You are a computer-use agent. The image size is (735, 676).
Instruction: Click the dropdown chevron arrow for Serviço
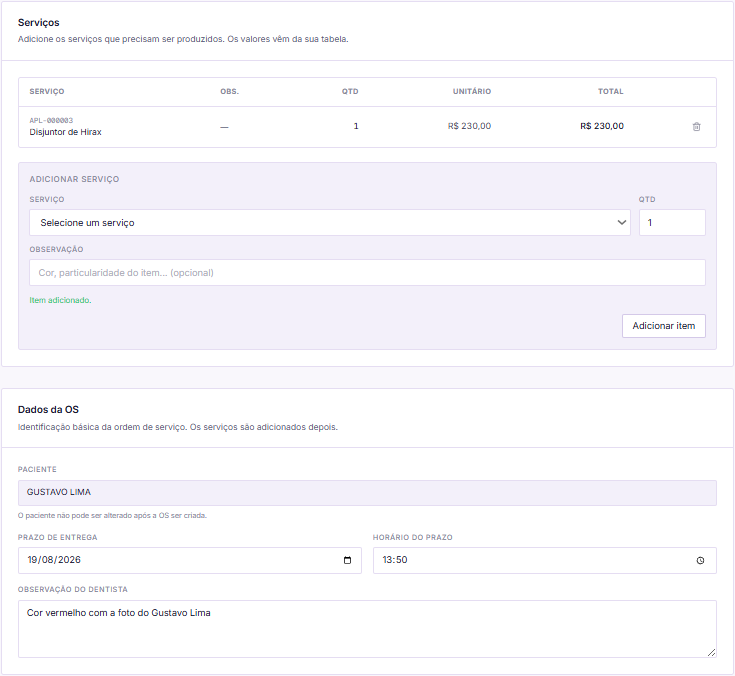tap(622, 223)
